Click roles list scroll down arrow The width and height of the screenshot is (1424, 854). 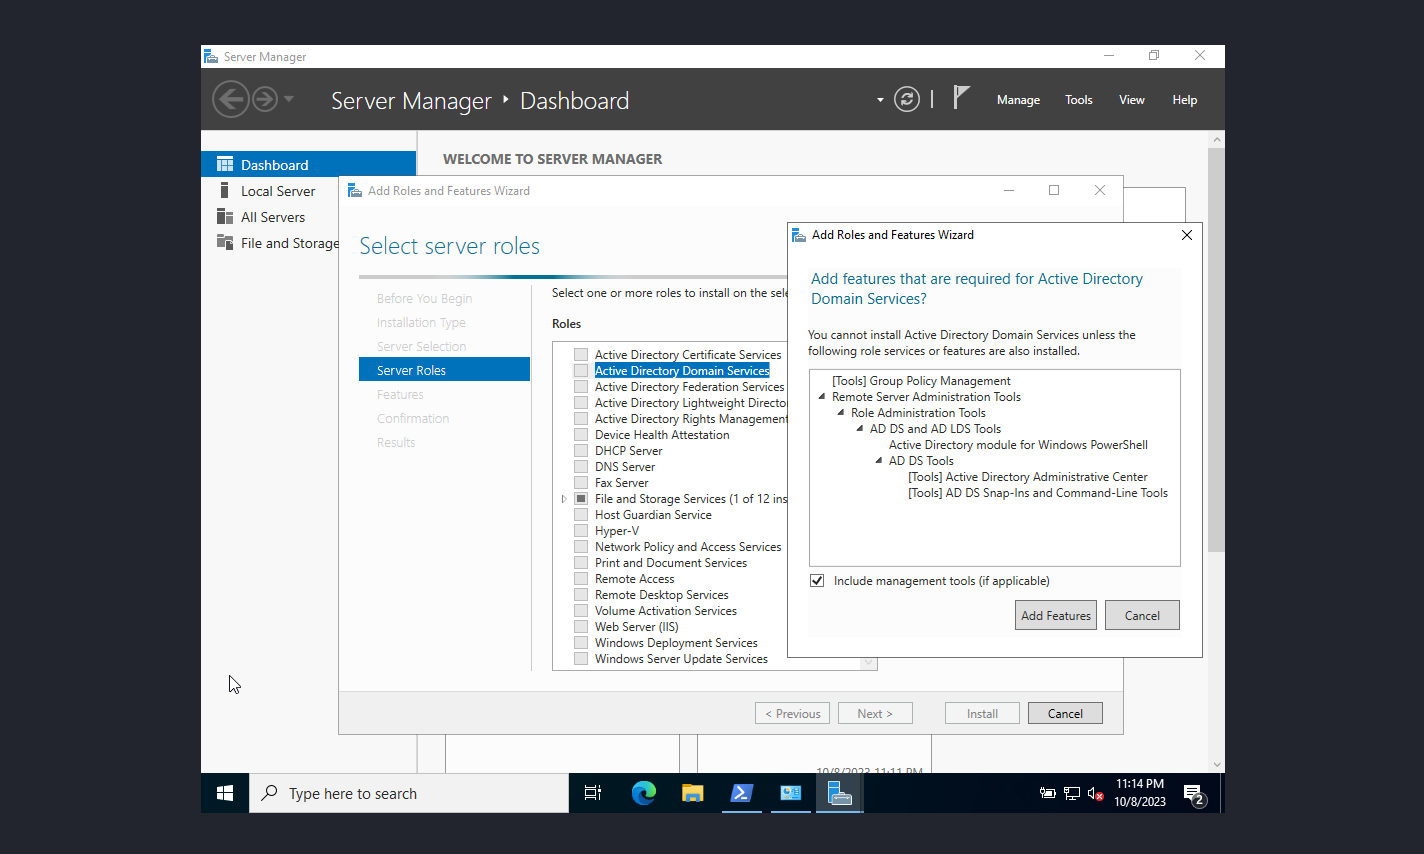pos(868,662)
